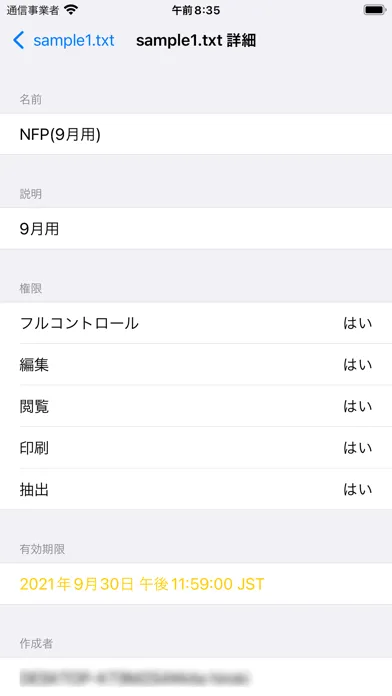Tap the battery icon in status bar

pyautogui.click(x=374, y=10)
